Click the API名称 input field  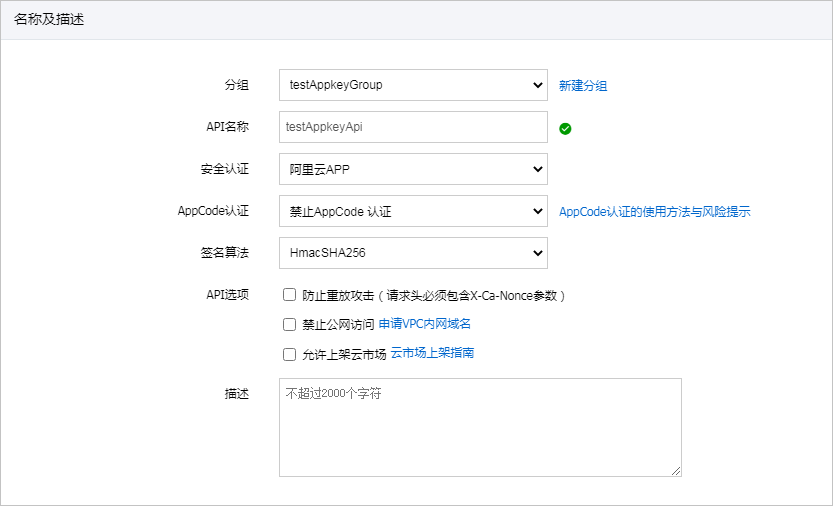[x=413, y=127]
